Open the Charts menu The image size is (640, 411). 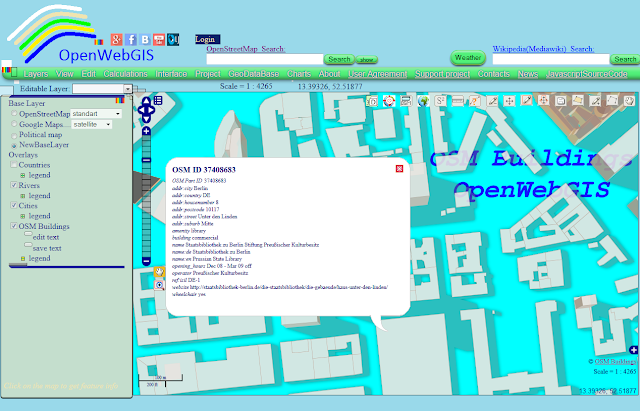(299, 74)
